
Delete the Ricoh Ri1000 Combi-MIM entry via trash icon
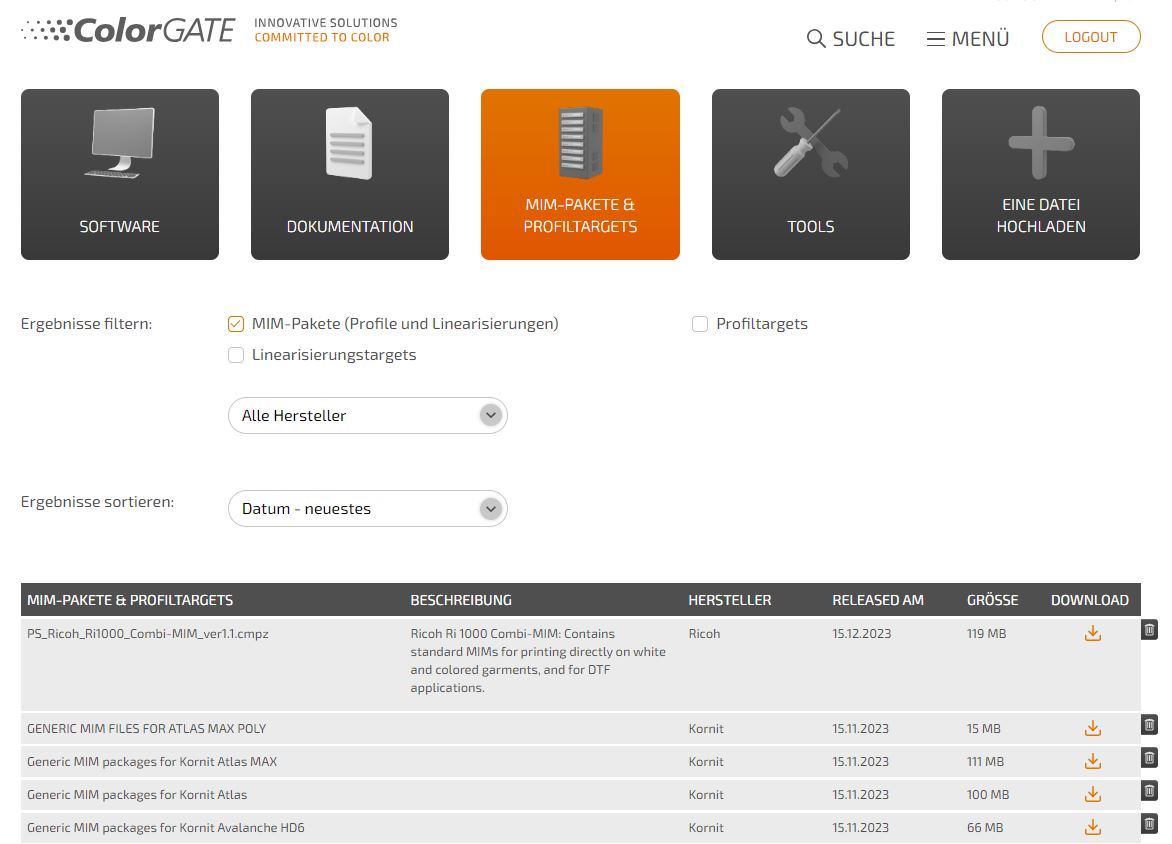pyautogui.click(x=1149, y=630)
